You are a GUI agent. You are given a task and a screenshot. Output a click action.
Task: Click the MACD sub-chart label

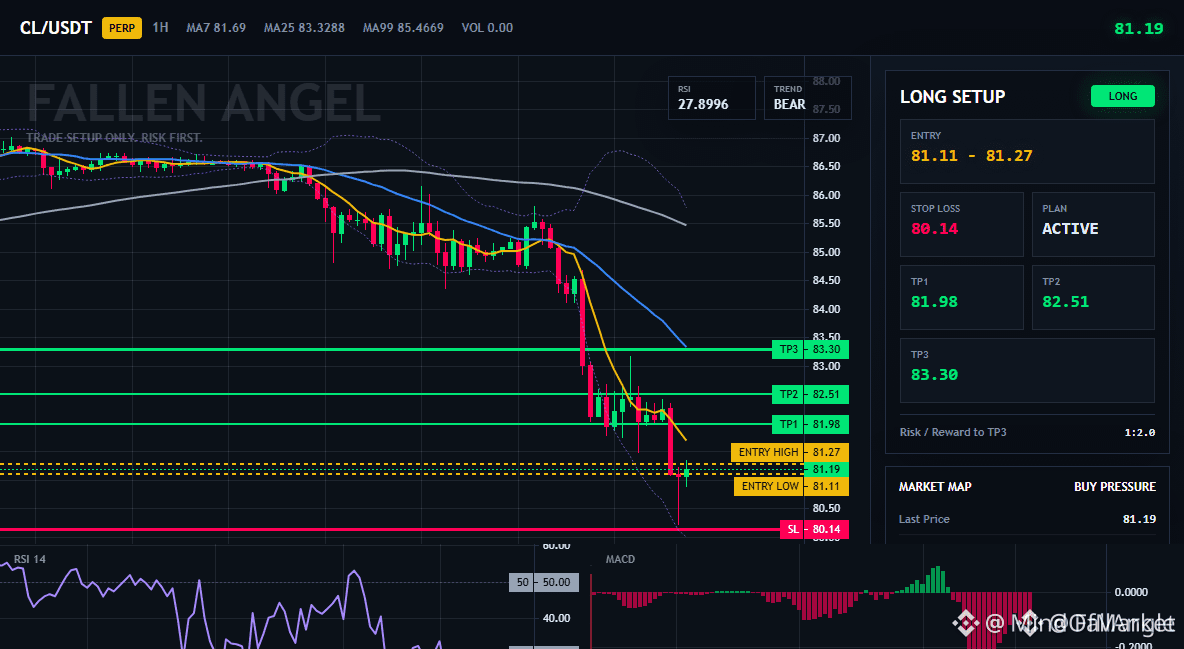coord(620,559)
